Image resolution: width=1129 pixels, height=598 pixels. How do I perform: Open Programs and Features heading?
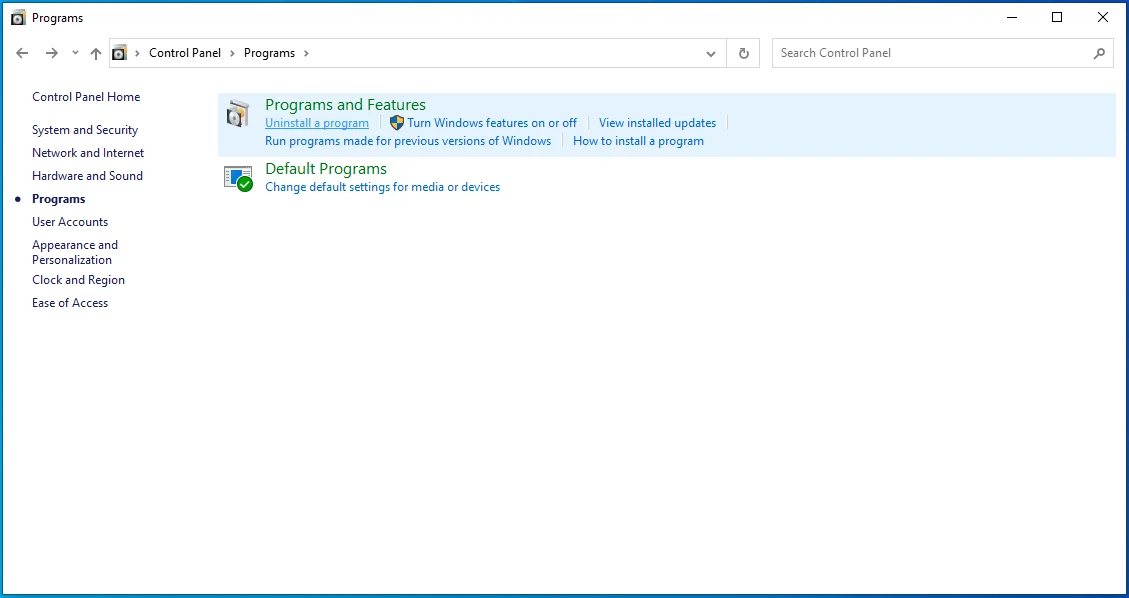[x=346, y=105]
